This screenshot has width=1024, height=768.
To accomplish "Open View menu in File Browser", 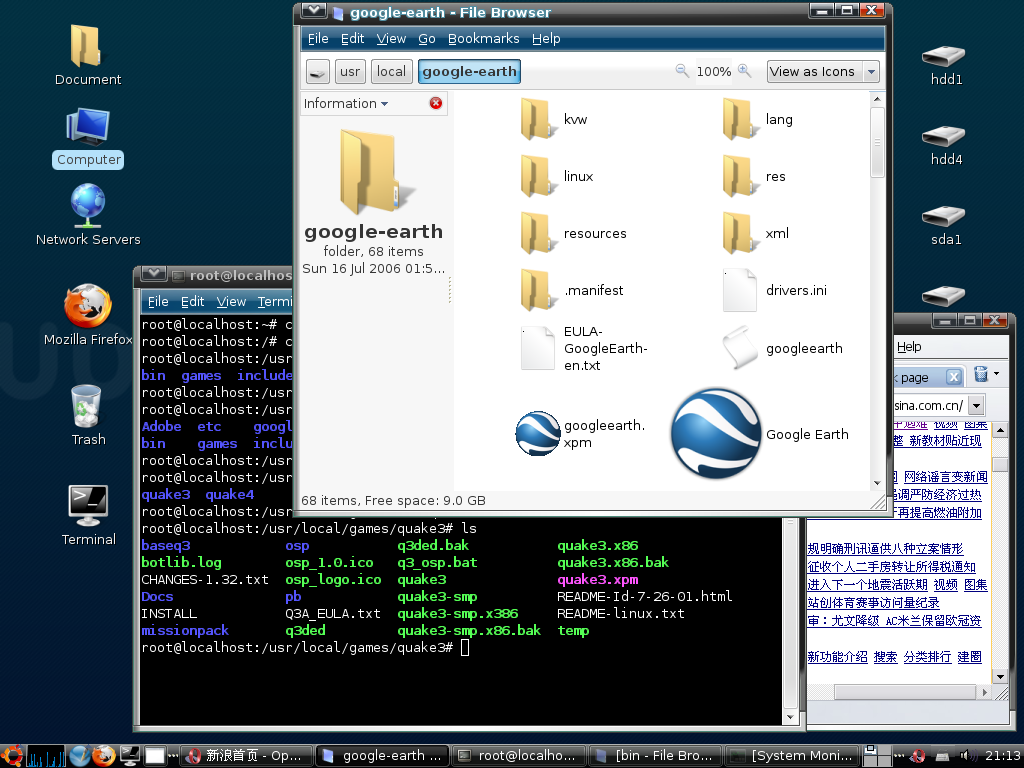I will coord(391,39).
